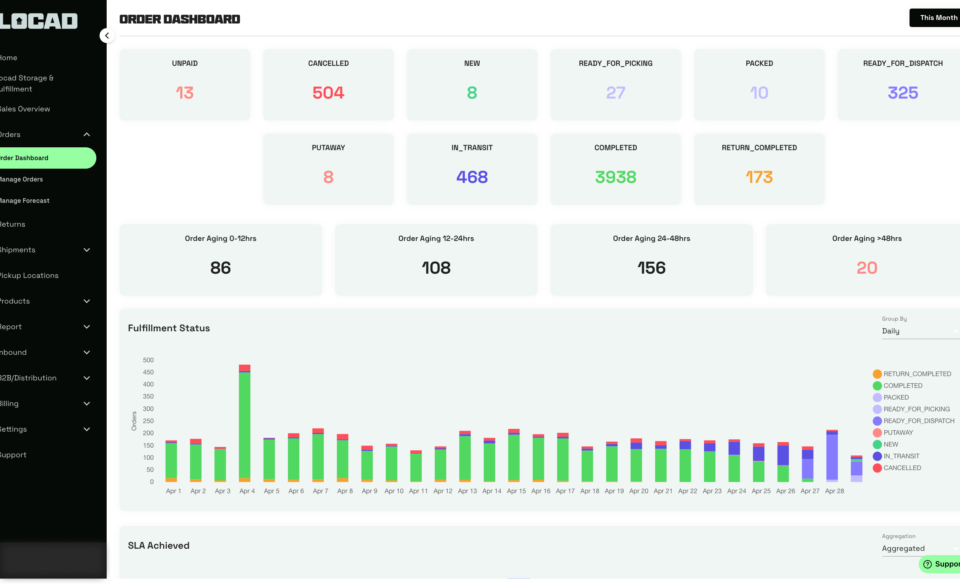
Task: Open the Support help widget
Action: point(940,564)
